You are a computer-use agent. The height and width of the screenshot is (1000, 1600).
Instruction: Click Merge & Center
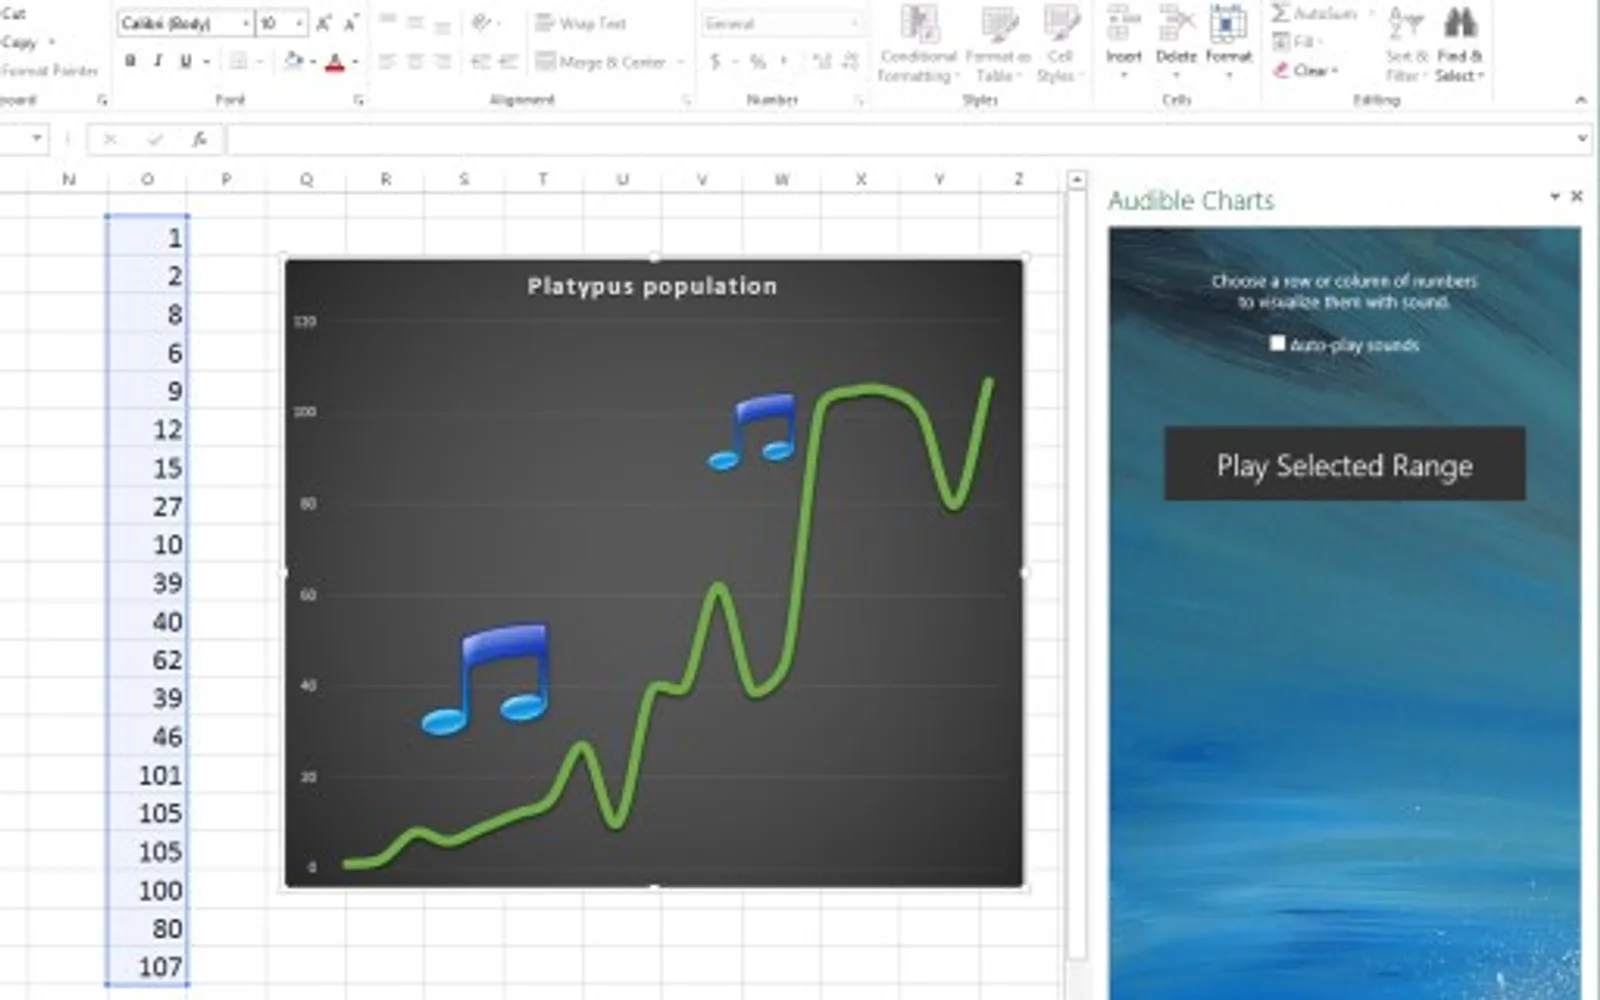[601, 62]
